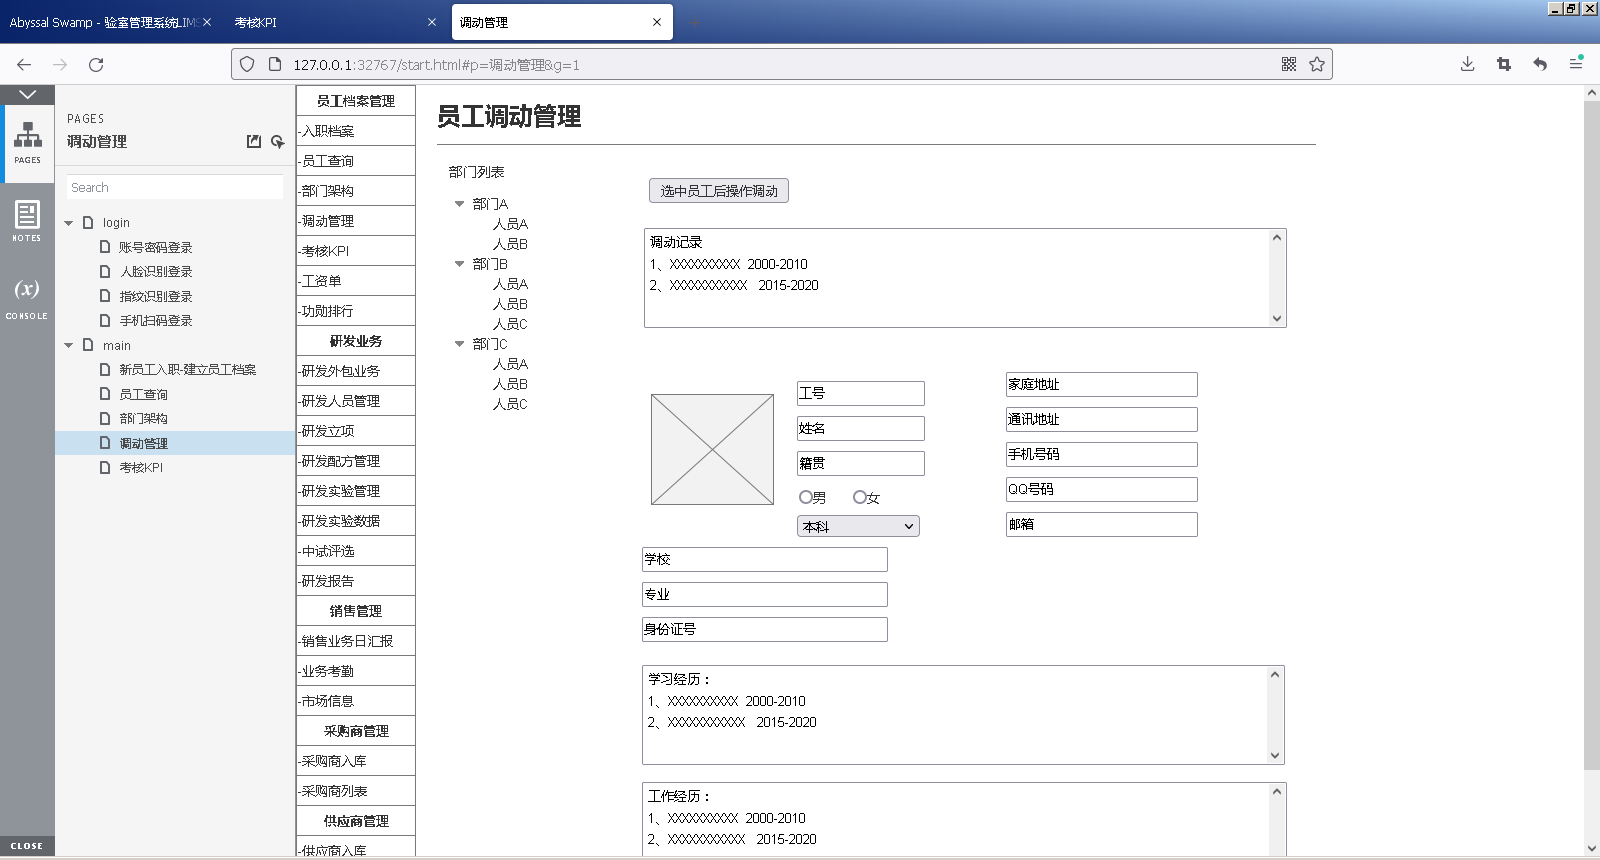Click the browser hamburger menu icon
The image size is (1600, 860).
coord(1576,64)
